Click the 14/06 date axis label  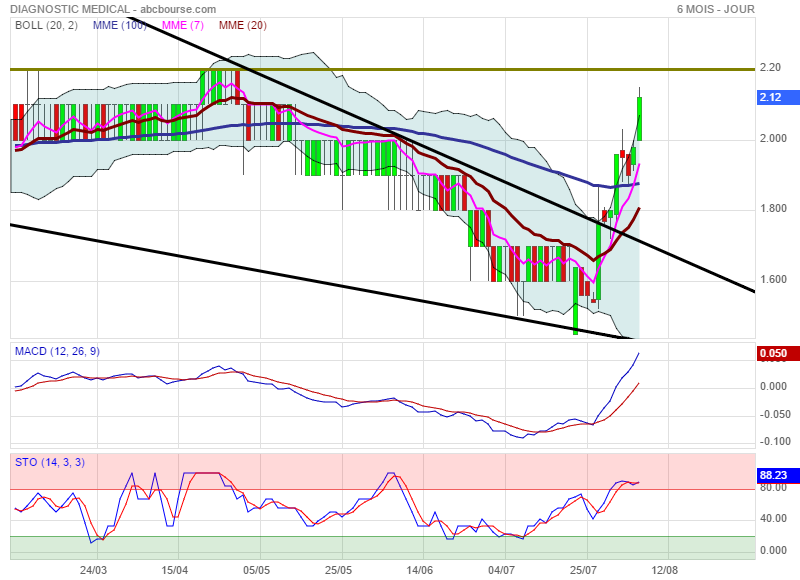[x=420, y=570]
